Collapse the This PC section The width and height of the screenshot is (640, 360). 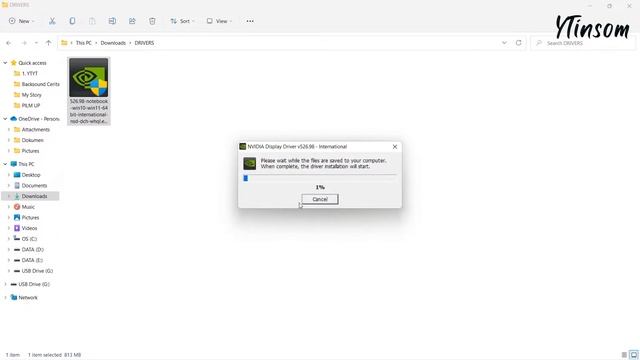(x=5, y=164)
